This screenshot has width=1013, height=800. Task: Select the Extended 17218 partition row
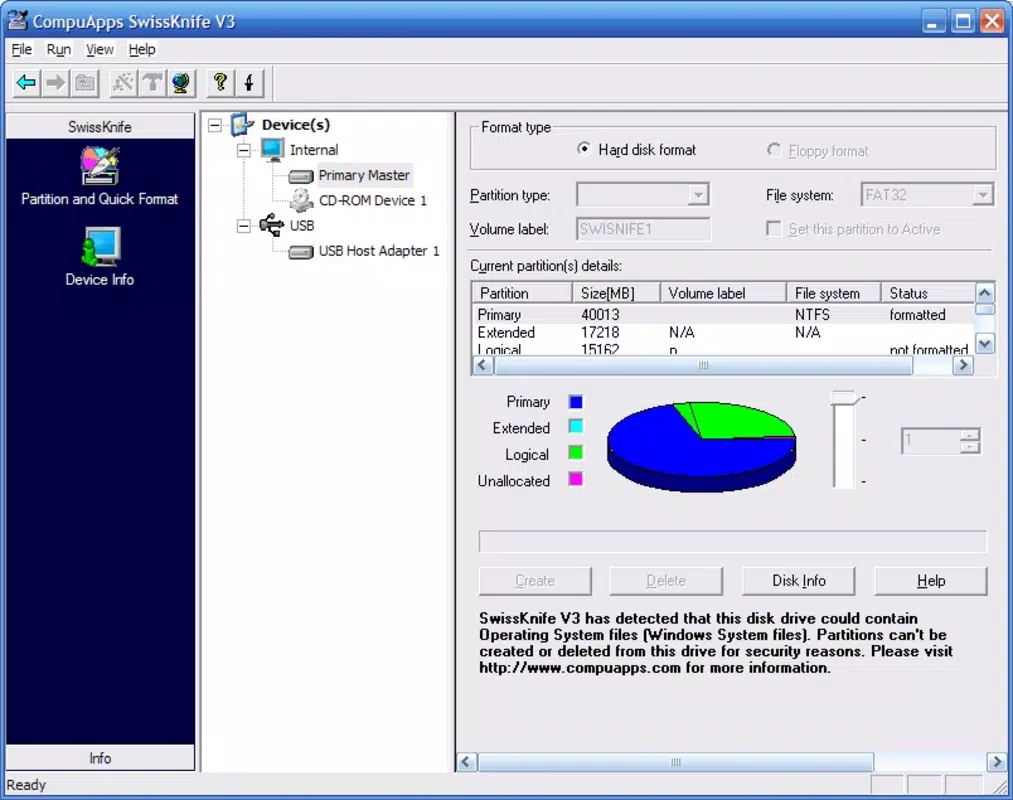(723, 332)
